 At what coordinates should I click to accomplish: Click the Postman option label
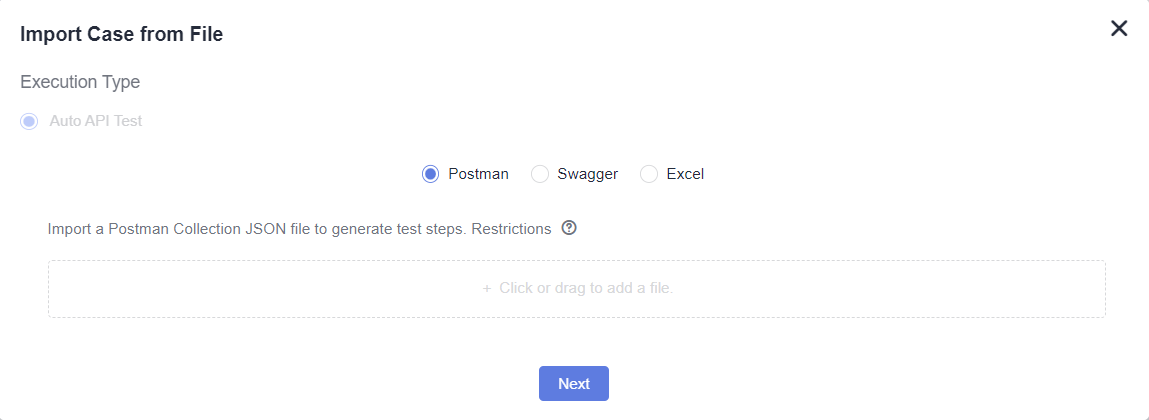pos(479,174)
